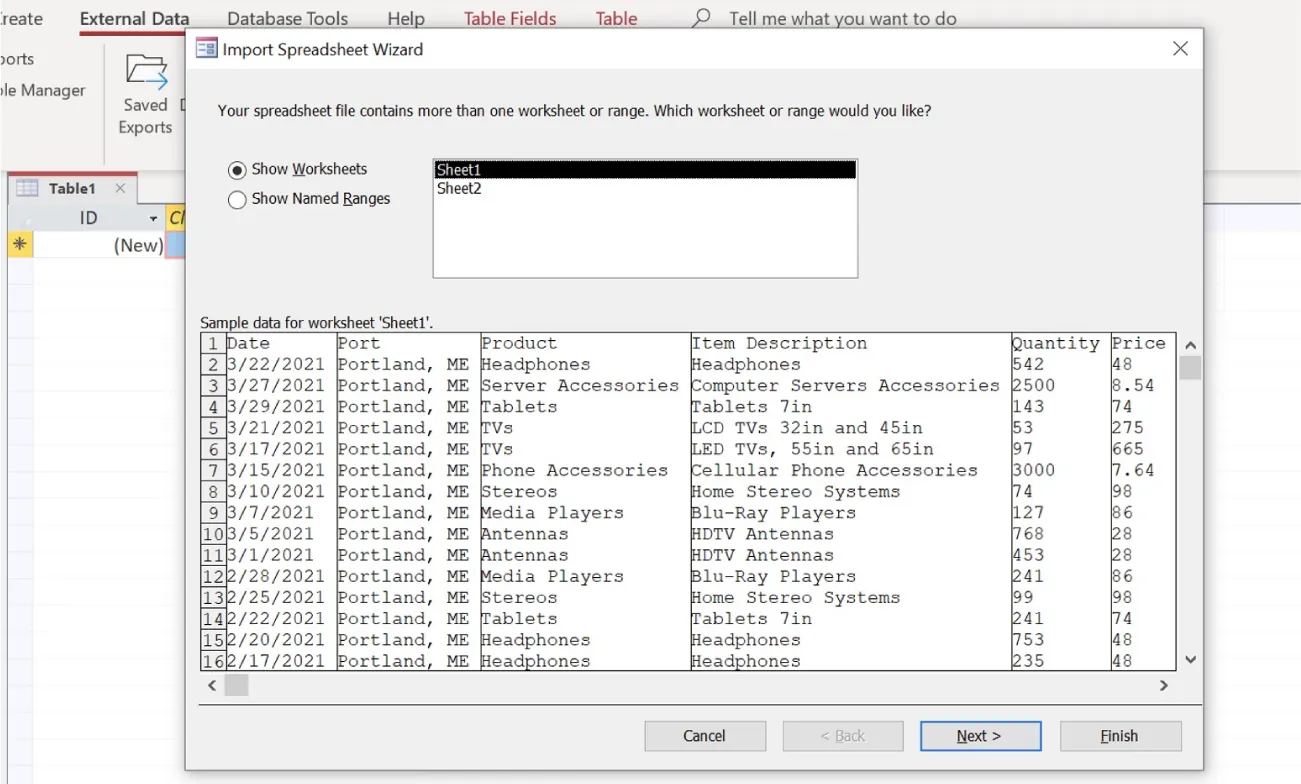Viewport: 1301px width, 784px height.
Task: Enable Show Named Ranges instead of worksheets
Action: (x=237, y=199)
